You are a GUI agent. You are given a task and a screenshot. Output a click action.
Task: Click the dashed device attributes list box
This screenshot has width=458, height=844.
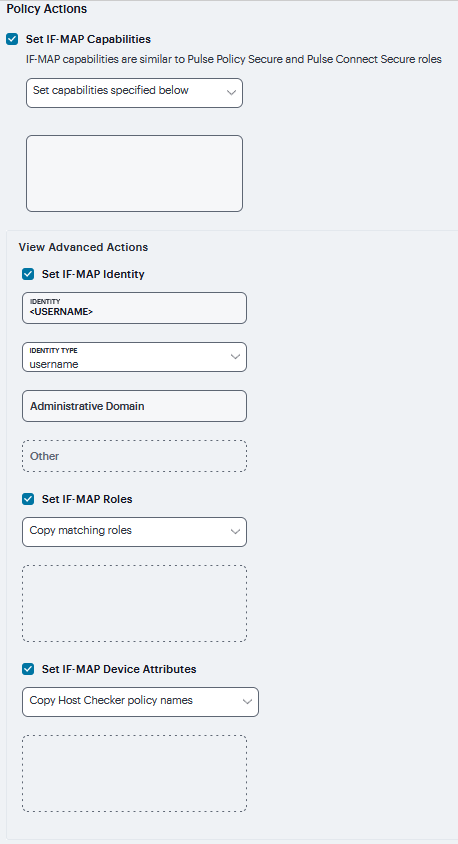coord(135,773)
